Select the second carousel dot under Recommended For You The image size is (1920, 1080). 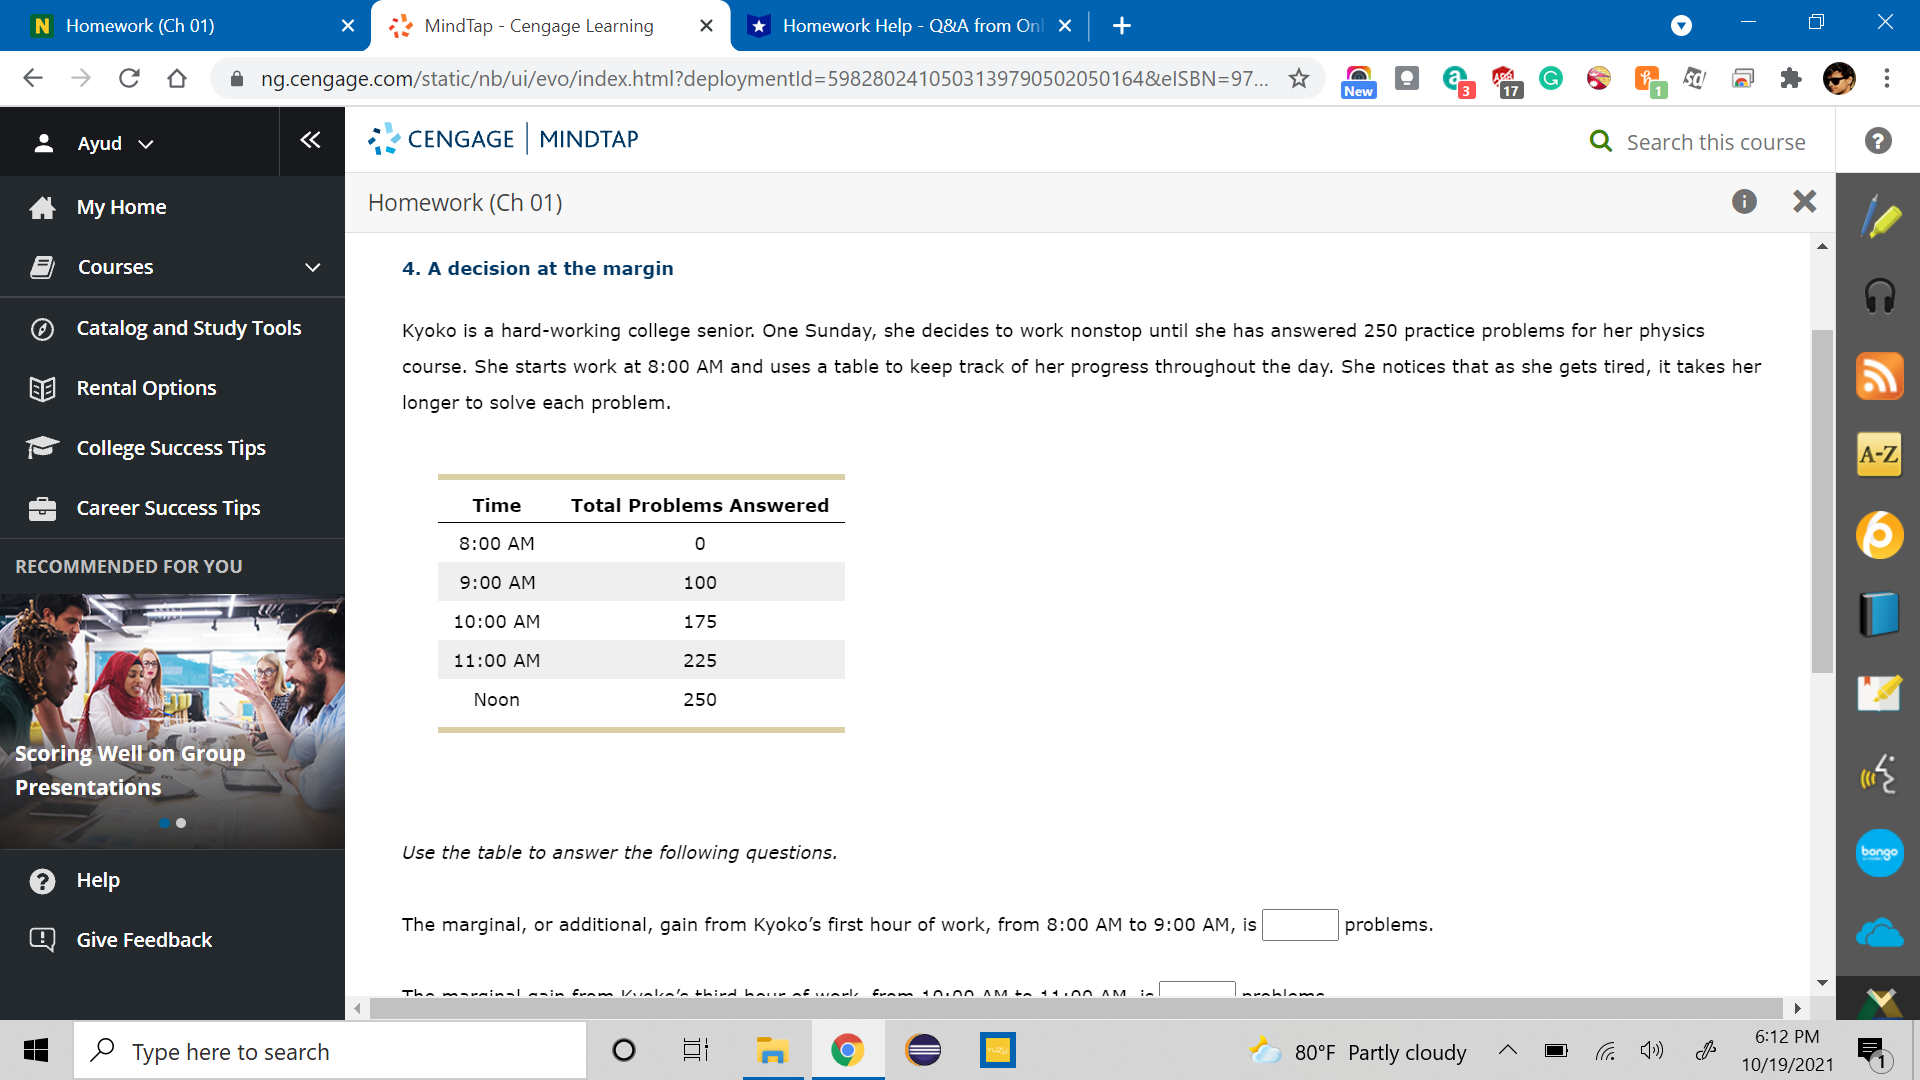coord(181,823)
